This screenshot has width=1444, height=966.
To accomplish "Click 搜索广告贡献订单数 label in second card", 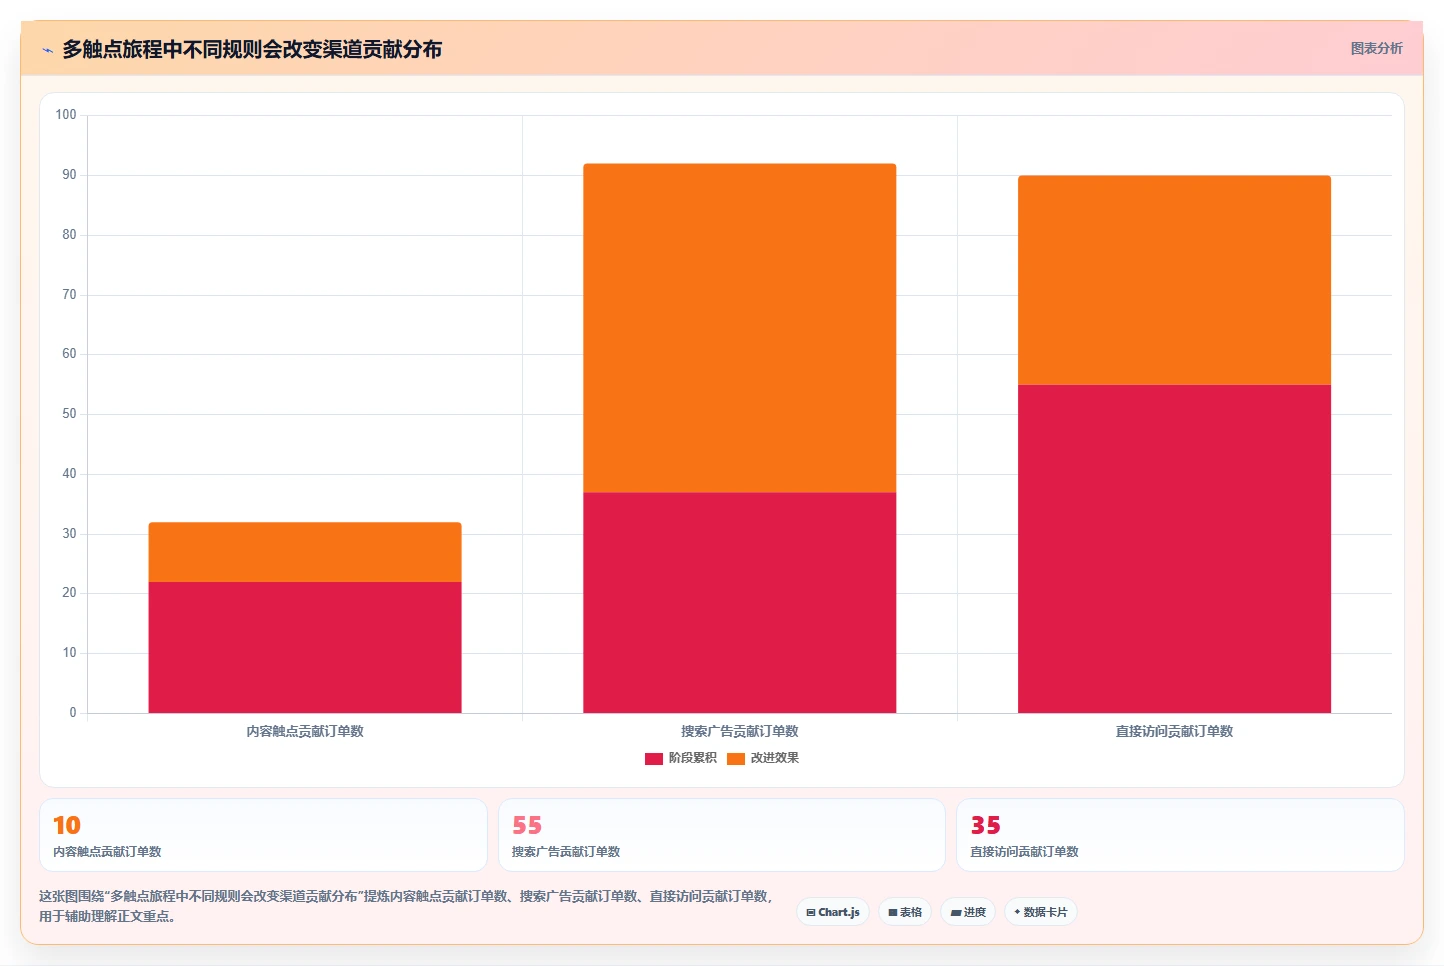I will click(x=566, y=852).
